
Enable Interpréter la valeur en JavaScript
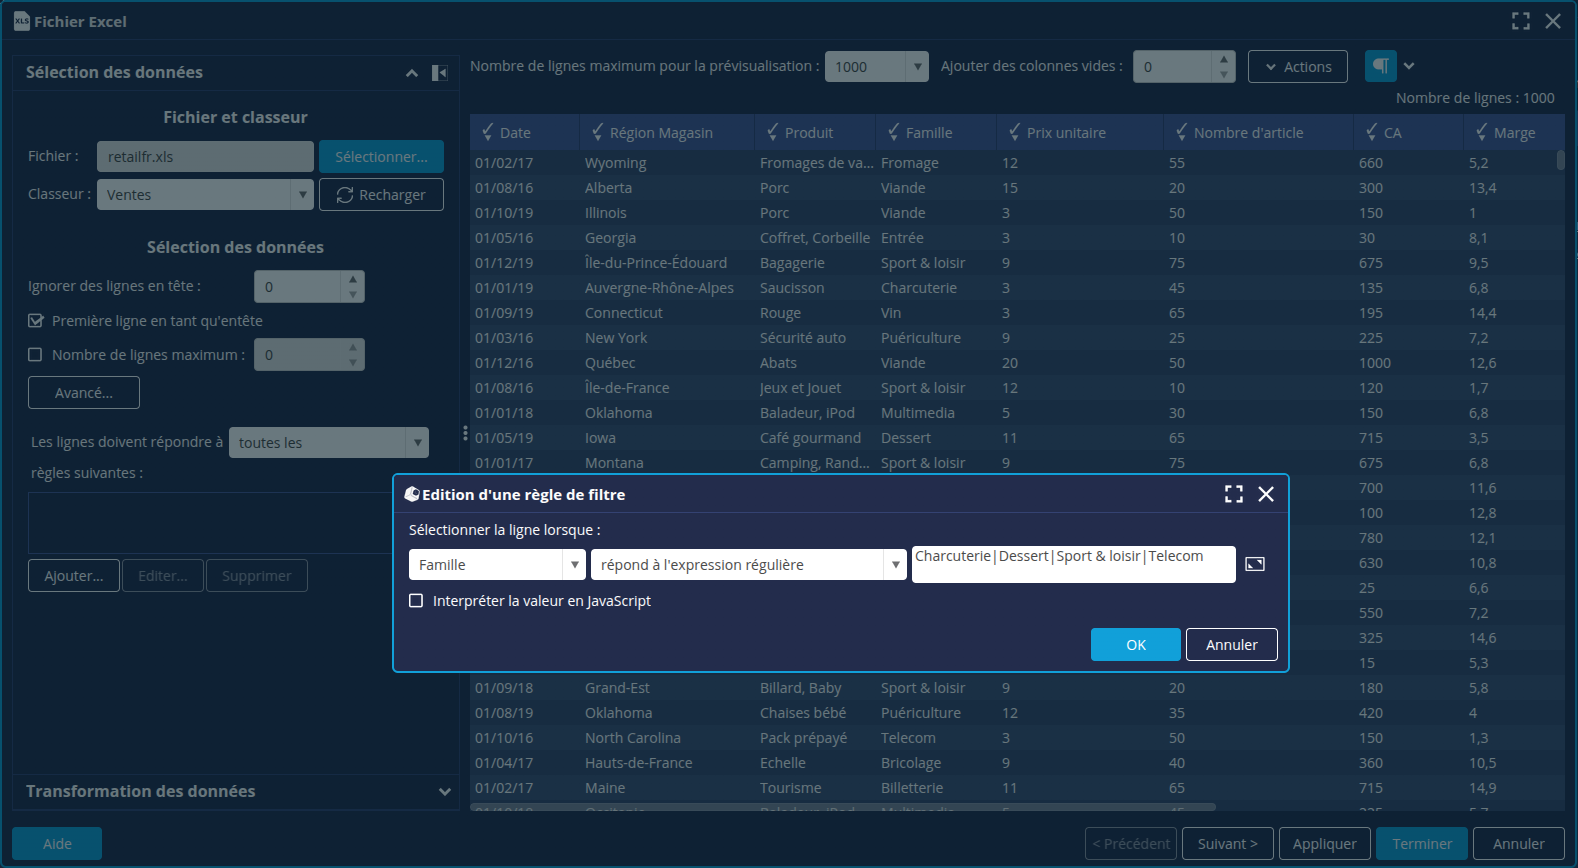pyautogui.click(x=416, y=601)
